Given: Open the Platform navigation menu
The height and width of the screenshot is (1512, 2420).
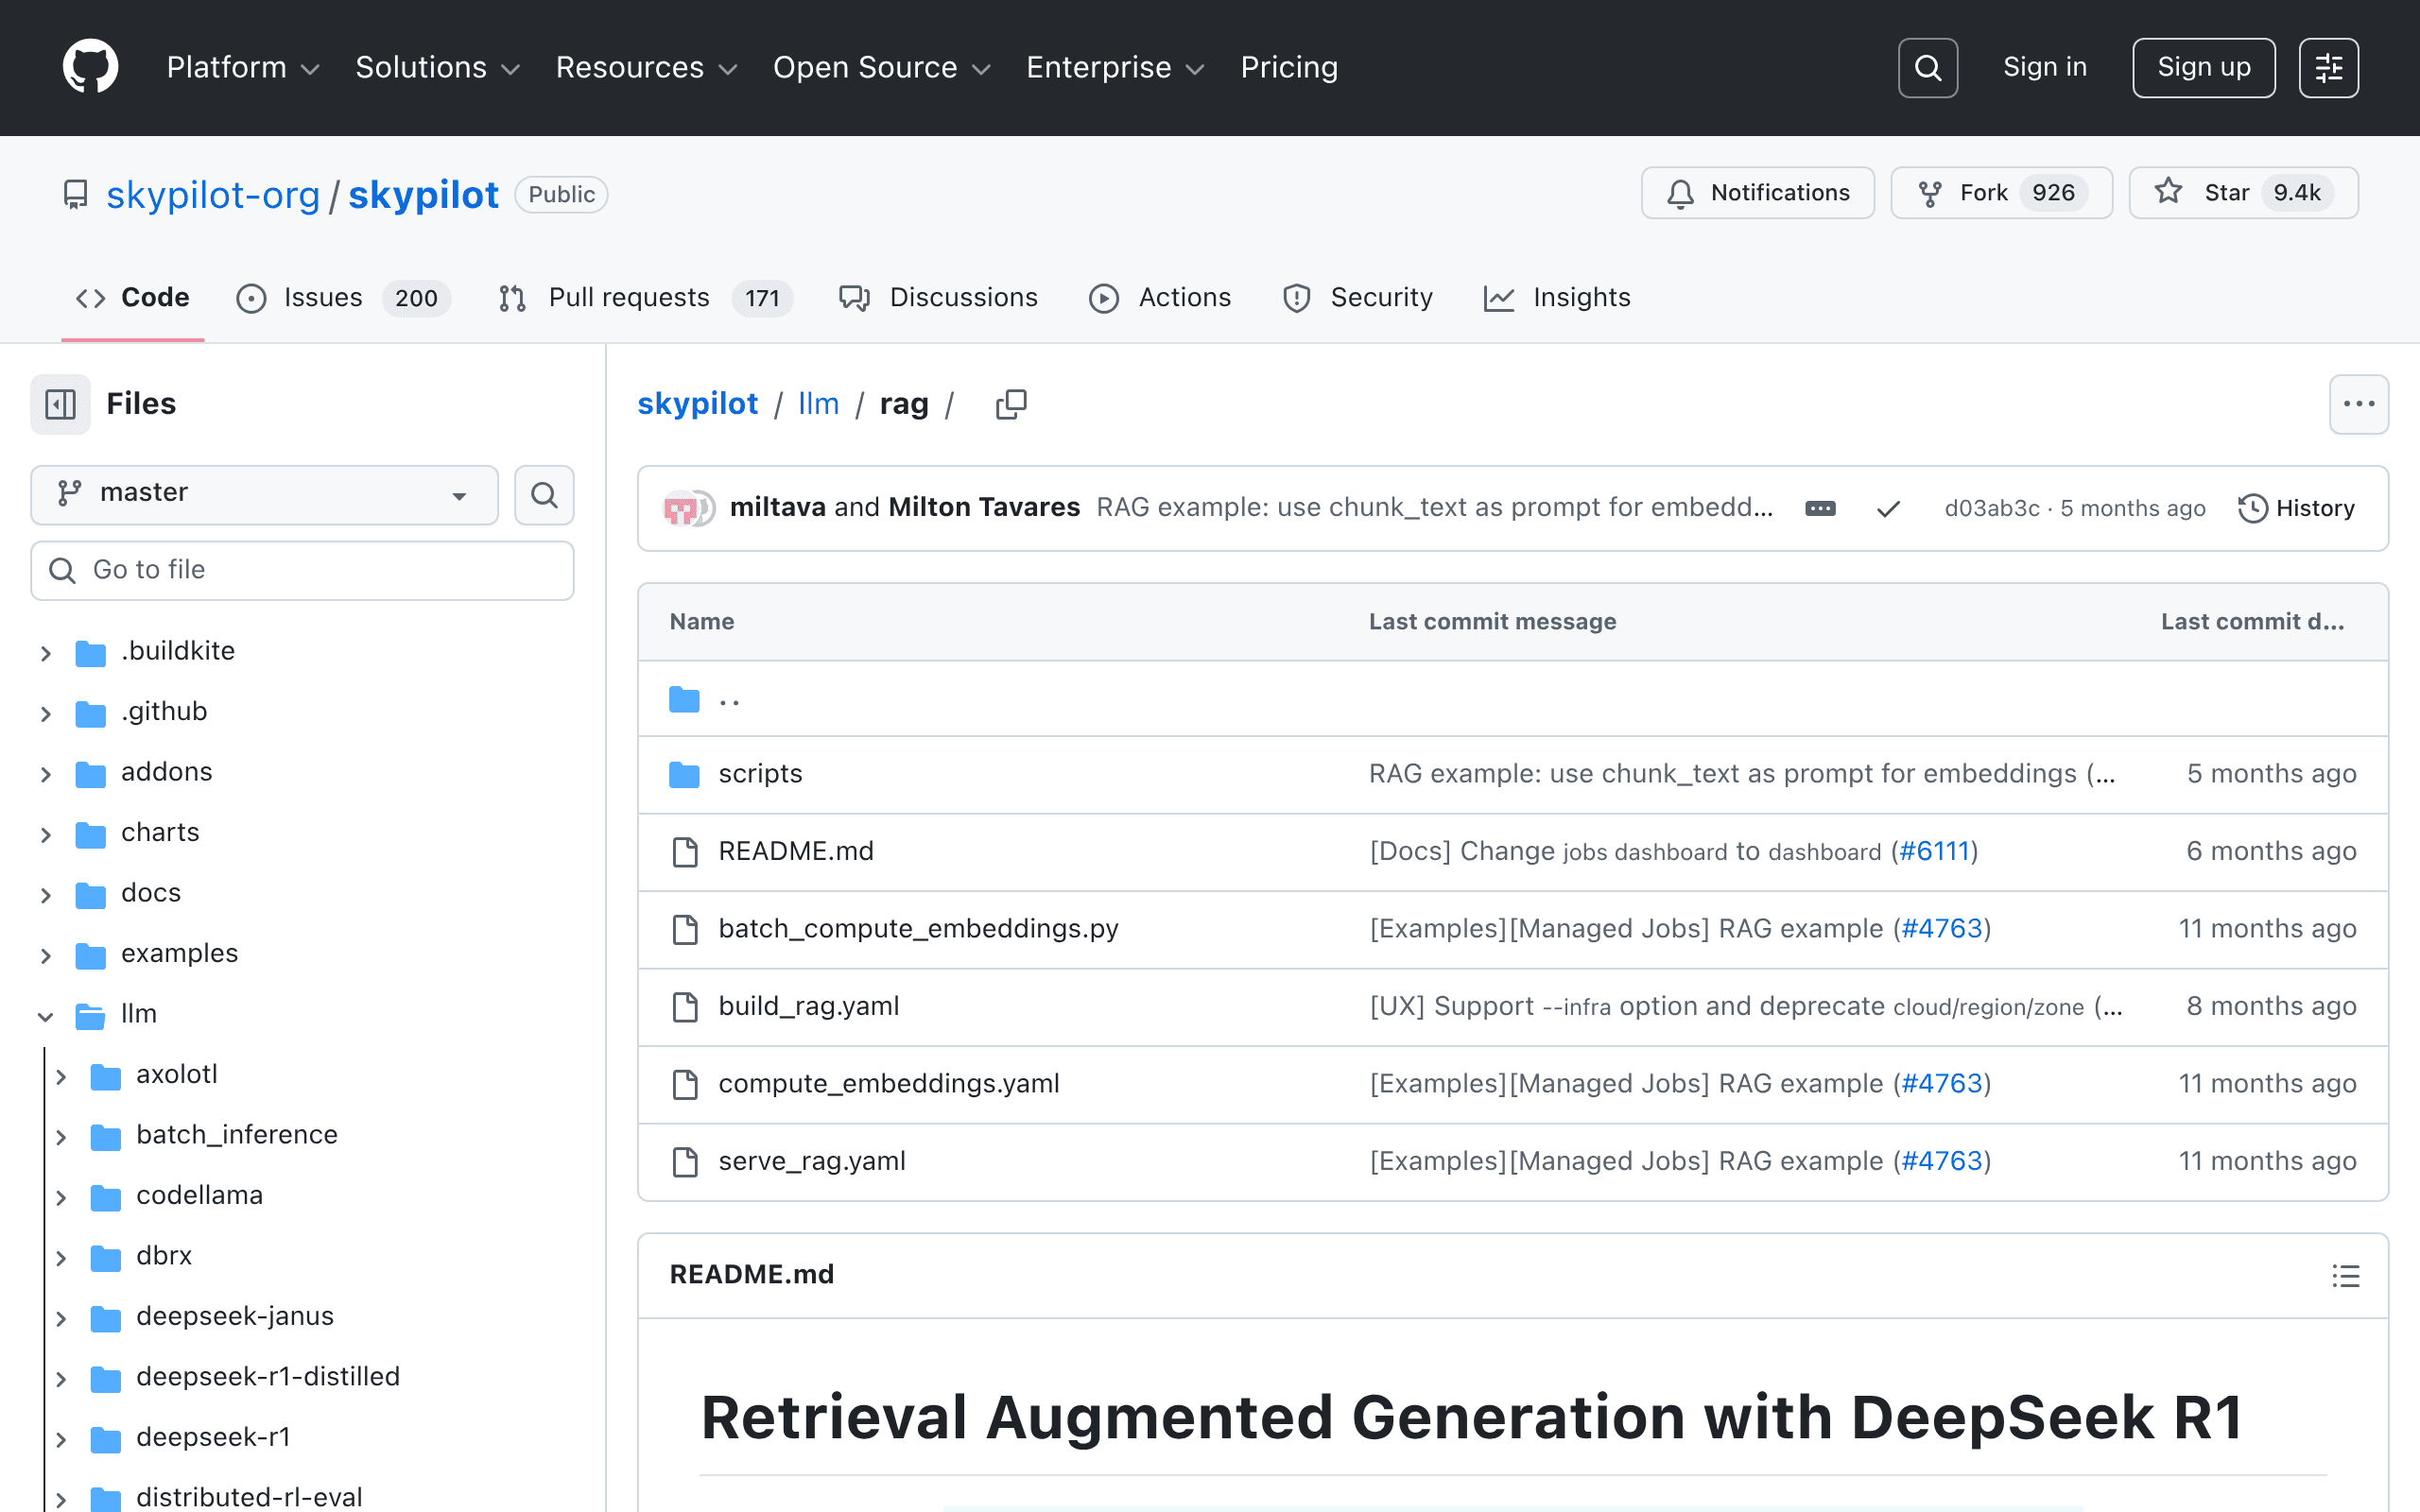Looking at the screenshot, I should [x=242, y=68].
